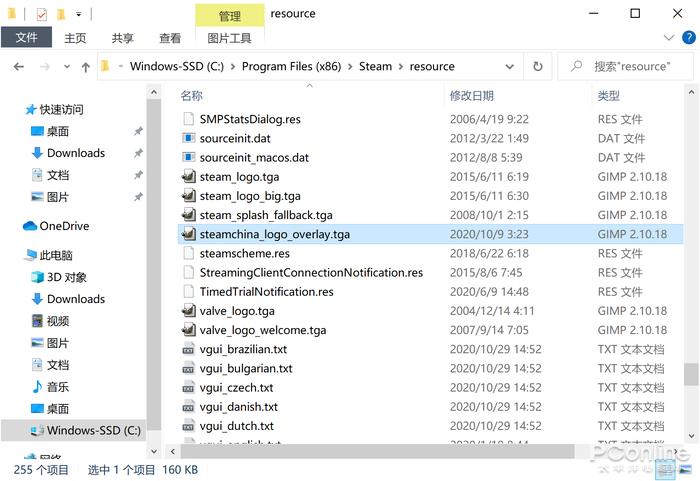Image resolution: width=700 pixels, height=481 pixels.
Task: Click the OneDrive cloud icon
Action: (30, 226)
